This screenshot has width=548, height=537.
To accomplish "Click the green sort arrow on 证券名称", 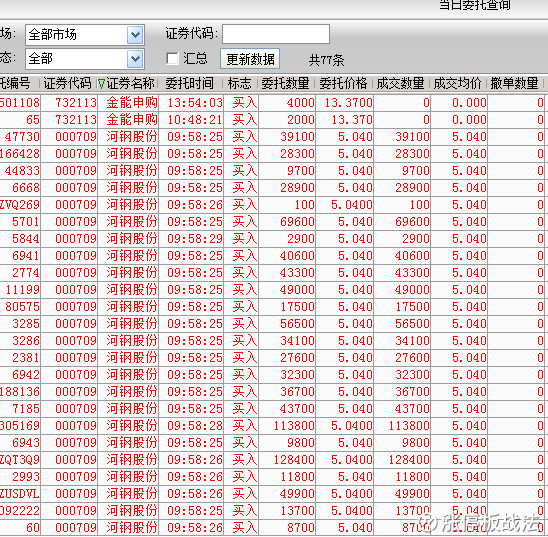I will 101,84.
